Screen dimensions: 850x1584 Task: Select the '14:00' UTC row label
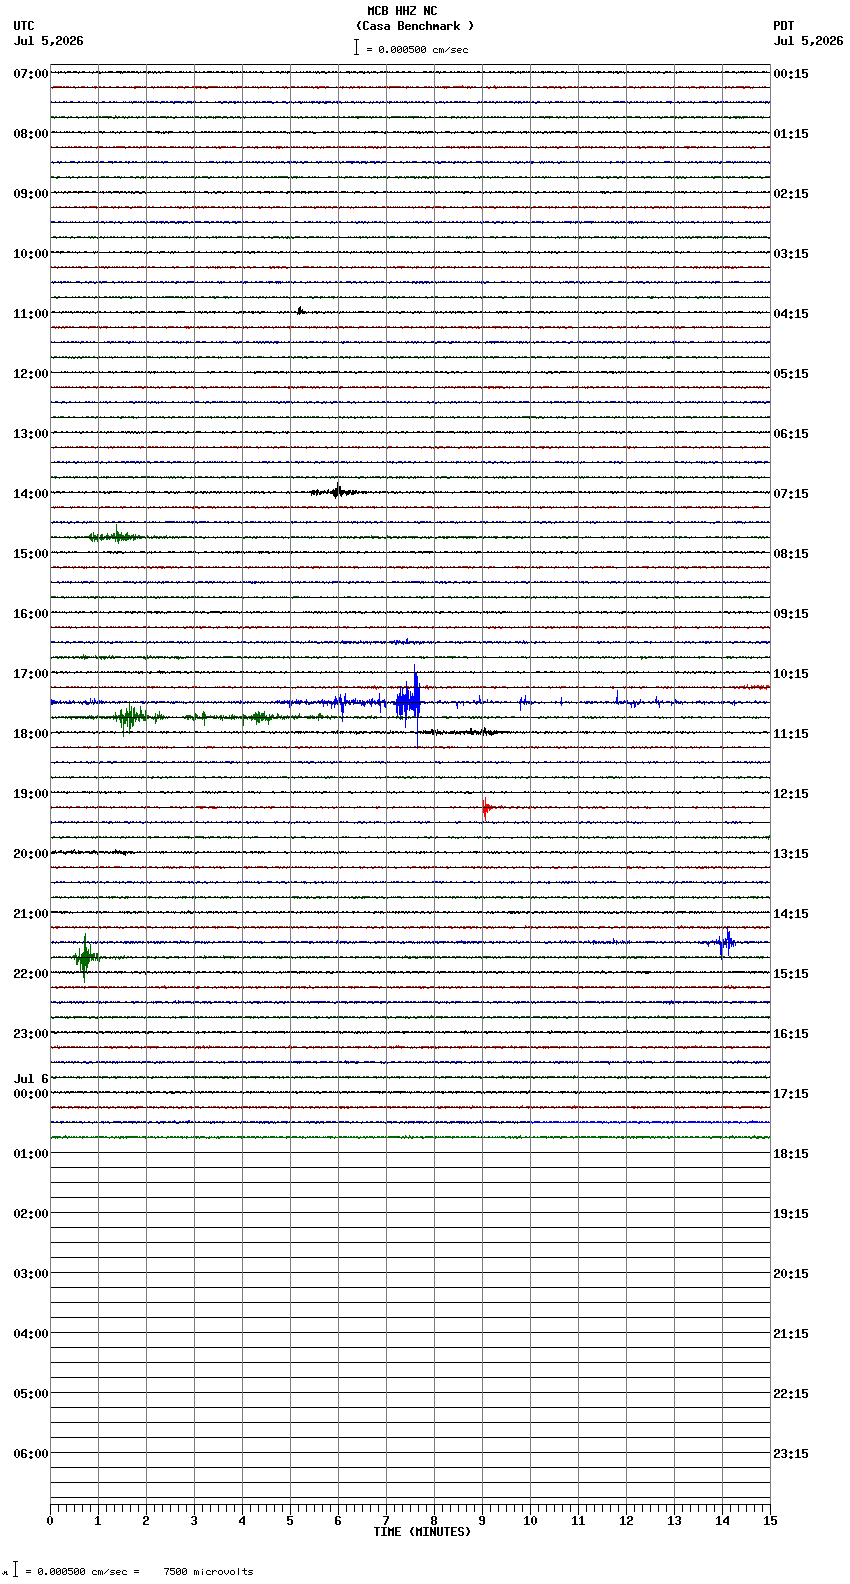click(31, 494)
